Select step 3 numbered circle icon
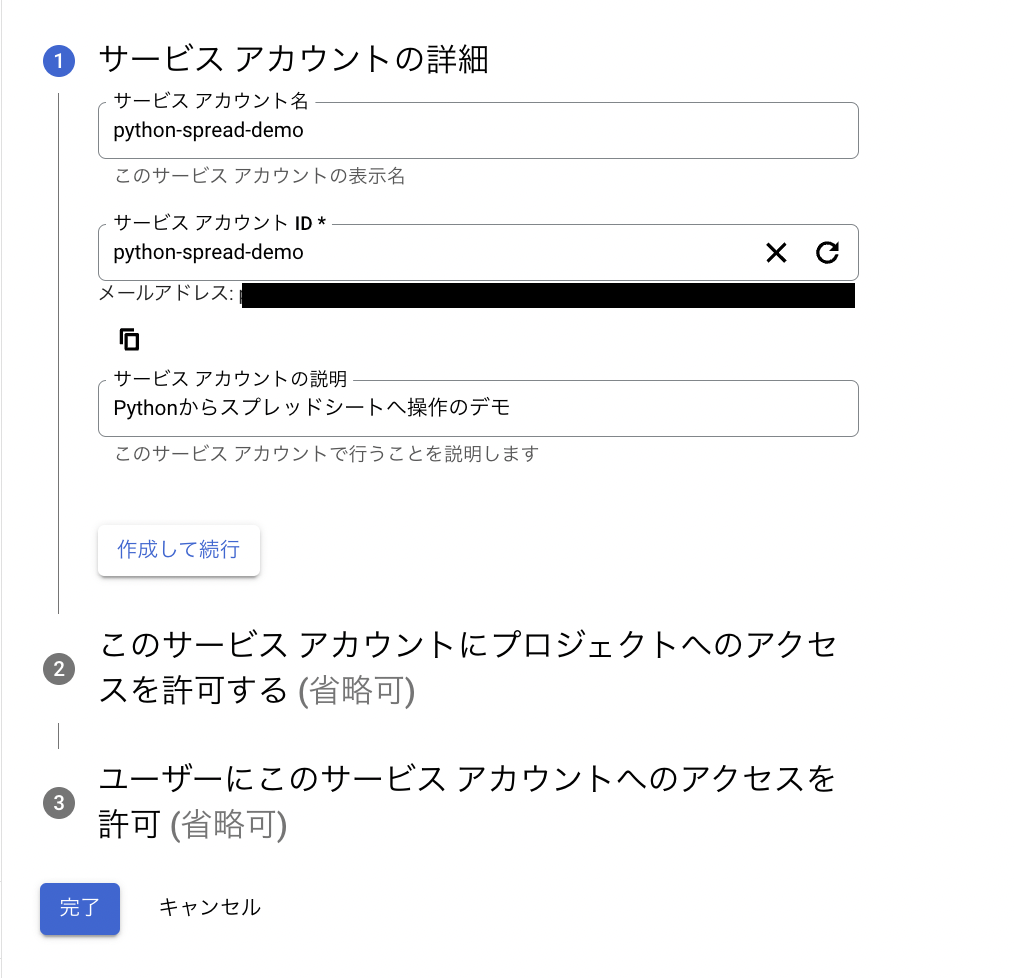This screenshot has height=978, width=1014. pos(59,803)
